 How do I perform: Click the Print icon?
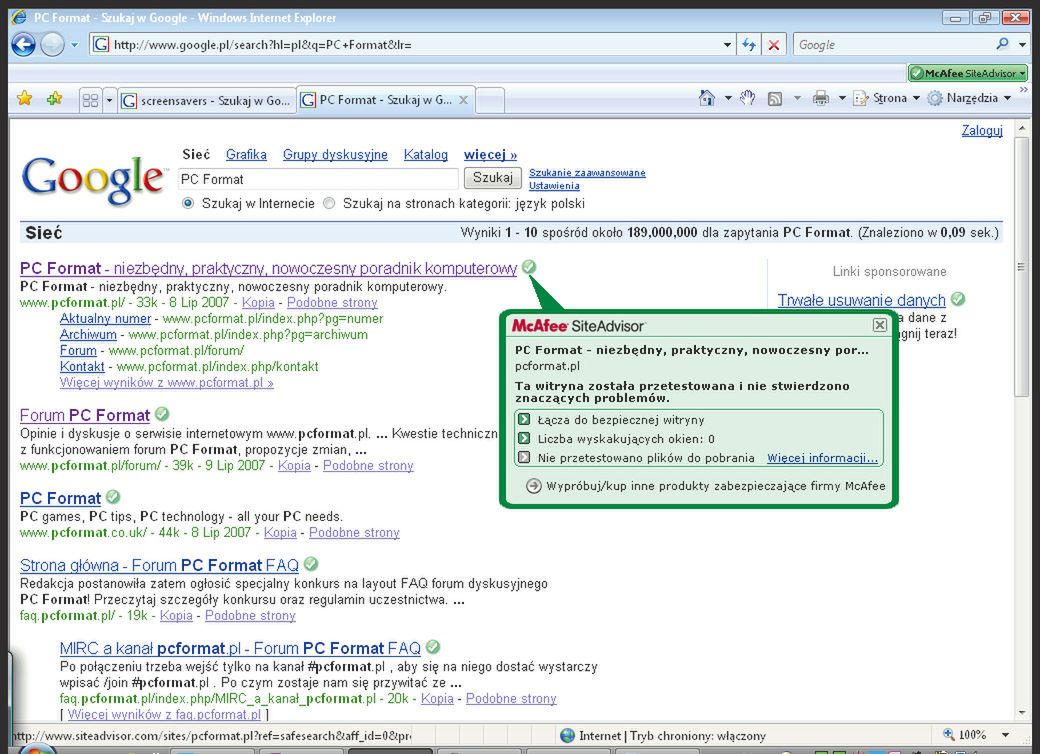821,98
